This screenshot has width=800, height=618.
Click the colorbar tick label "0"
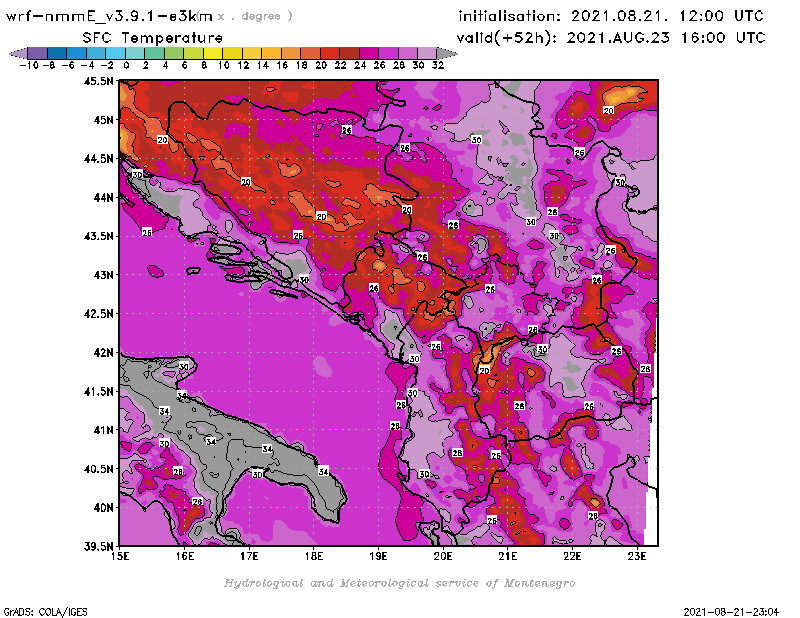point(126,65)
